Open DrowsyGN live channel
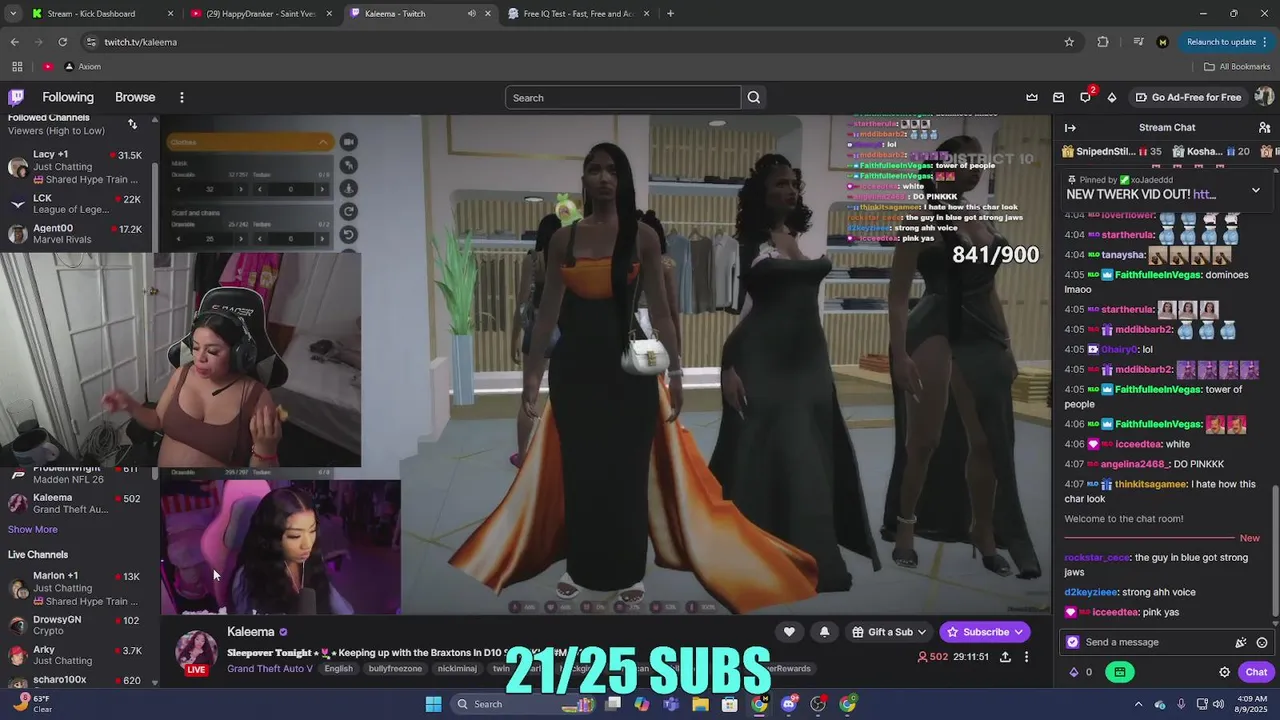The width and height of the screenshot is (1280, 720). click(x=76, y=625)
